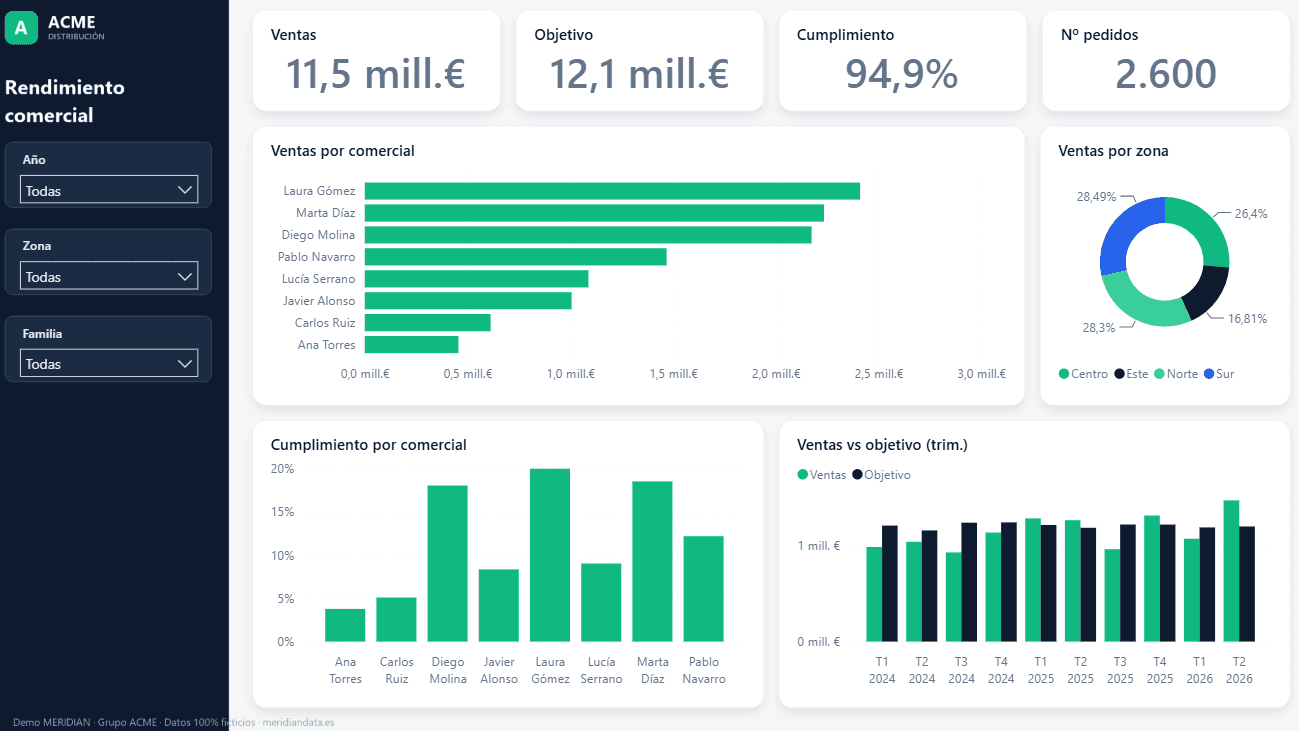This screenshot has width=1299, height=731.
Task: Click the 20% y-axis label
Action: [282, 469]
